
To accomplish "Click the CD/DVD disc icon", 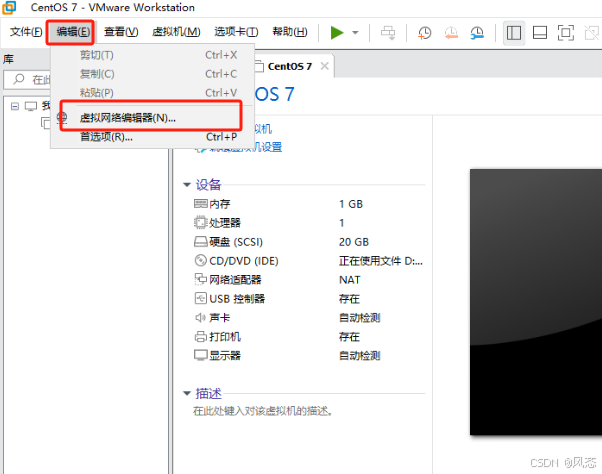I will point(200,260).
